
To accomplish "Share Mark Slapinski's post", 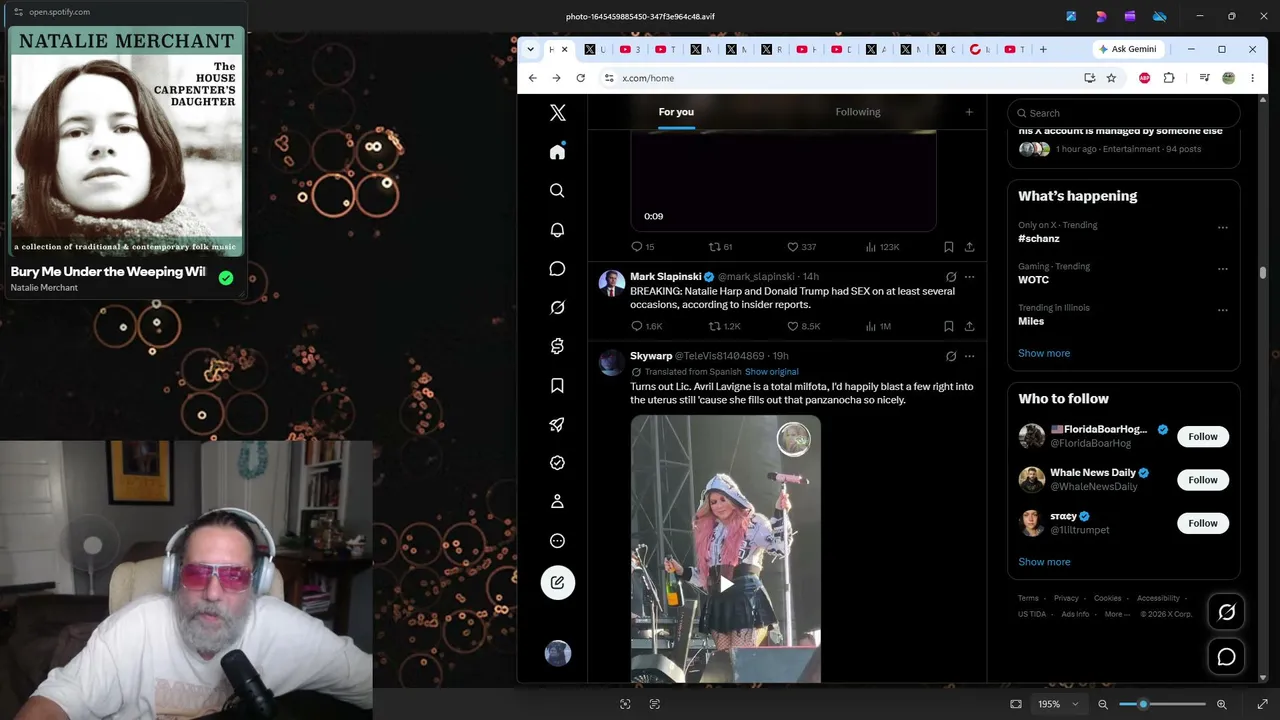I will pyautogui.click(x=969, y=326).
